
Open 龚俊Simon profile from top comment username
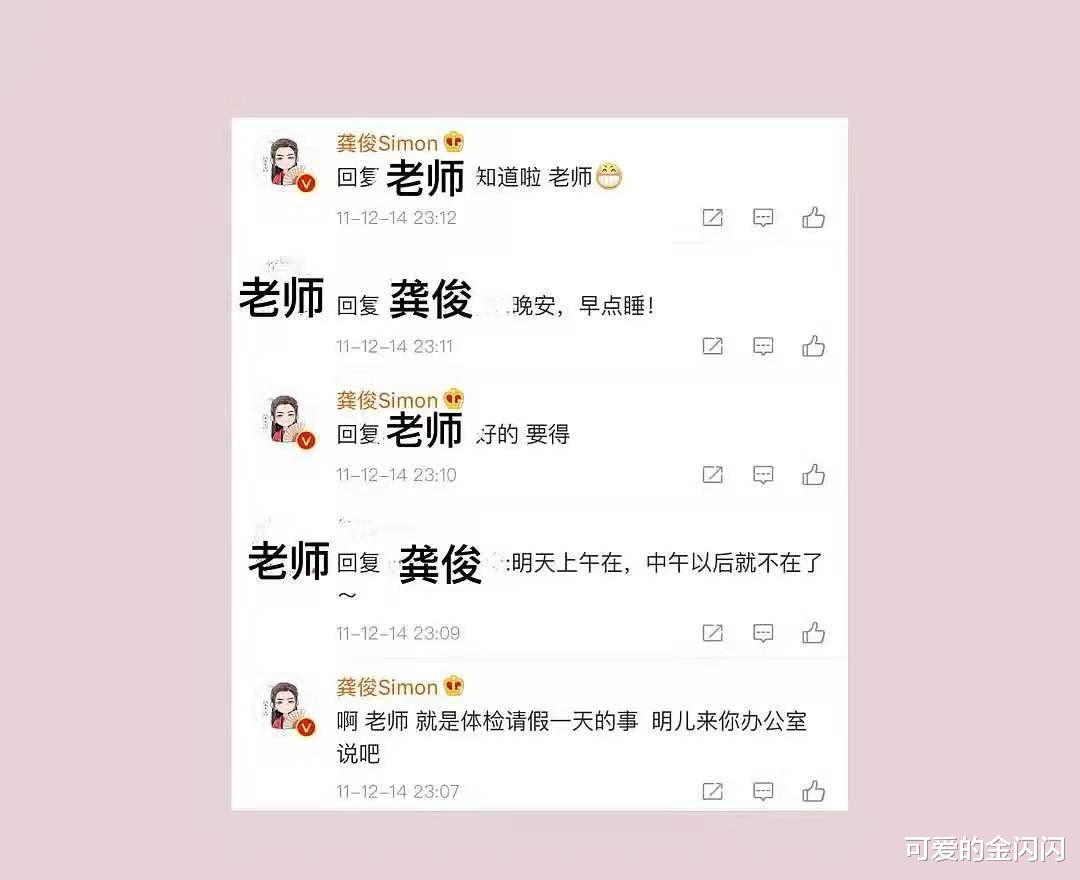(387, 143)
